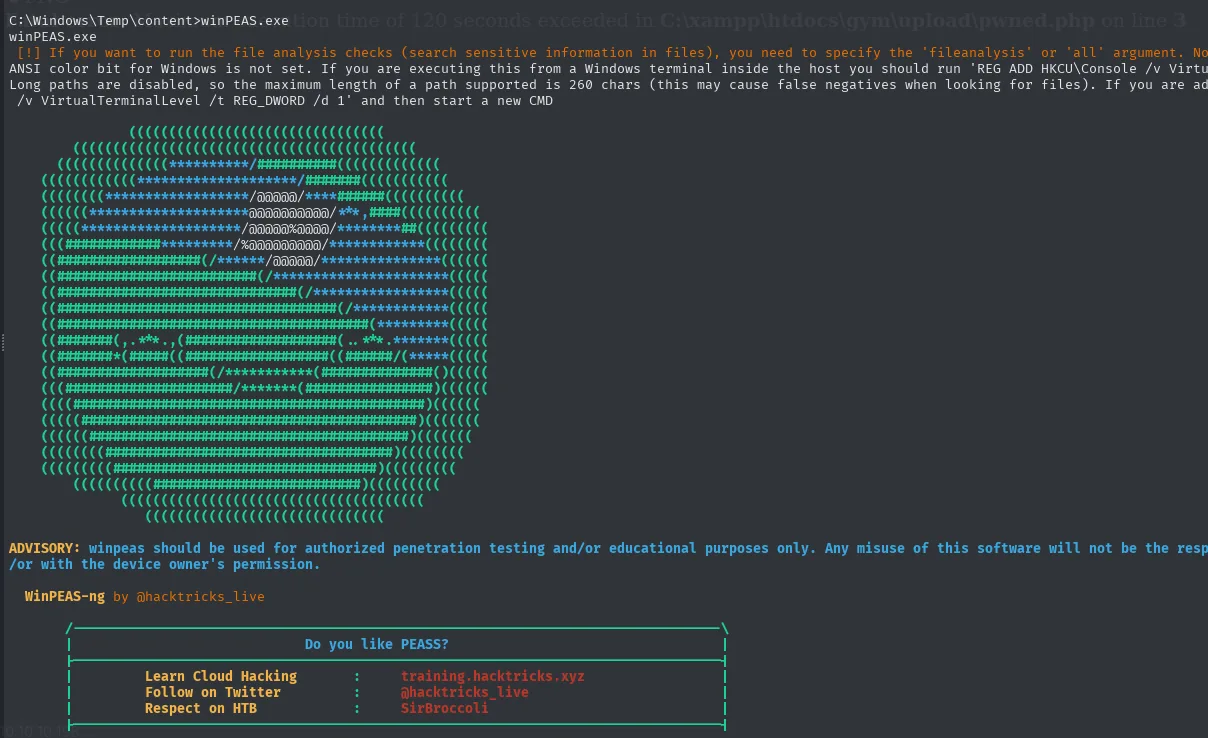Screen dimensions: 1208x738
Task: Click the '/or with the device owner's permission.' line
Action: (x=164, y=564)
